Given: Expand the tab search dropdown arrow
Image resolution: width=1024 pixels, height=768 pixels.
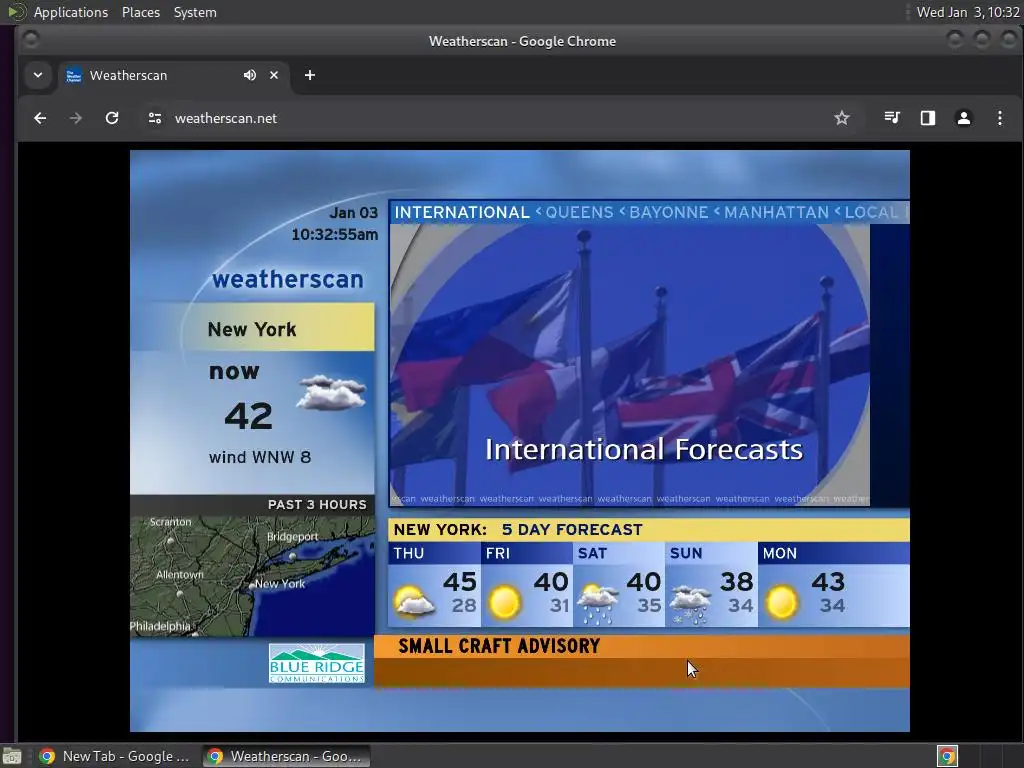Looking at the screenshot, I should 38,75.
